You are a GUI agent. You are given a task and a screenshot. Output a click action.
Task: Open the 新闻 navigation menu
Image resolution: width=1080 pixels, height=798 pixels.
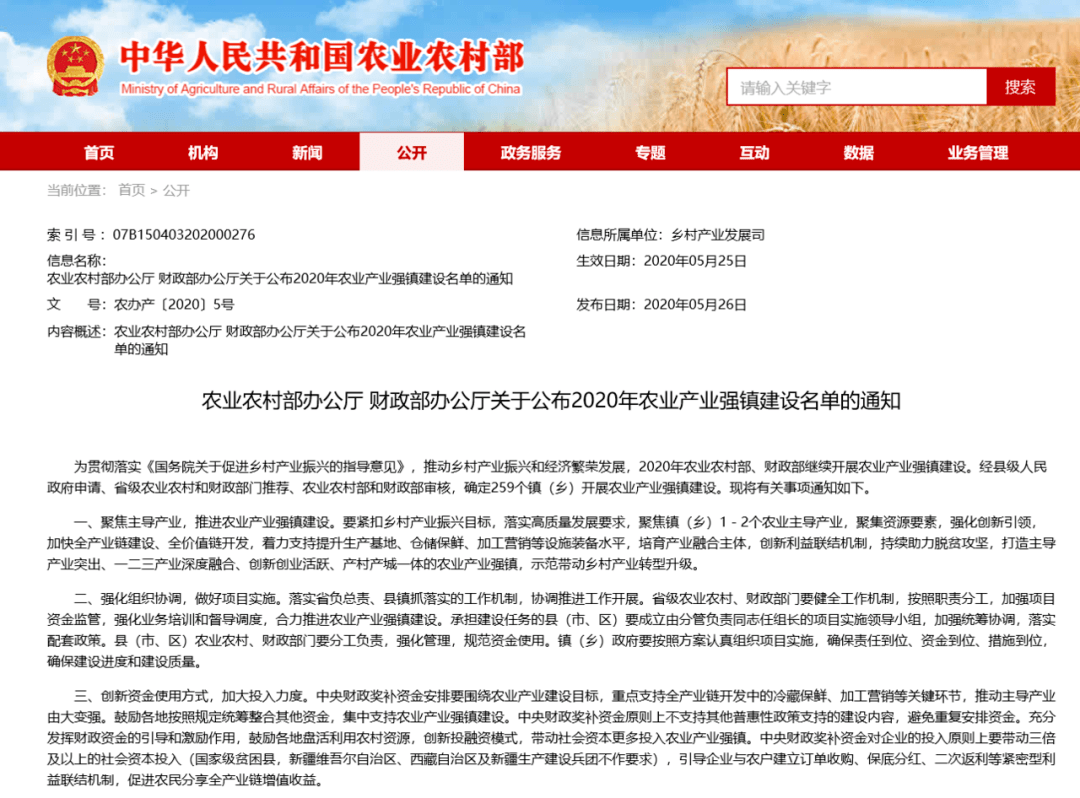tap(308, 151)
